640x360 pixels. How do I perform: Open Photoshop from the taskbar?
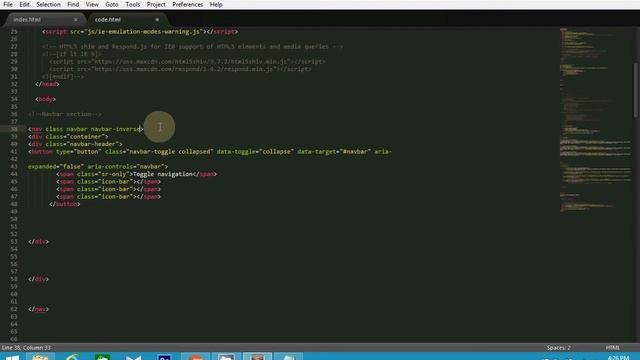click(x=164, y=357)
